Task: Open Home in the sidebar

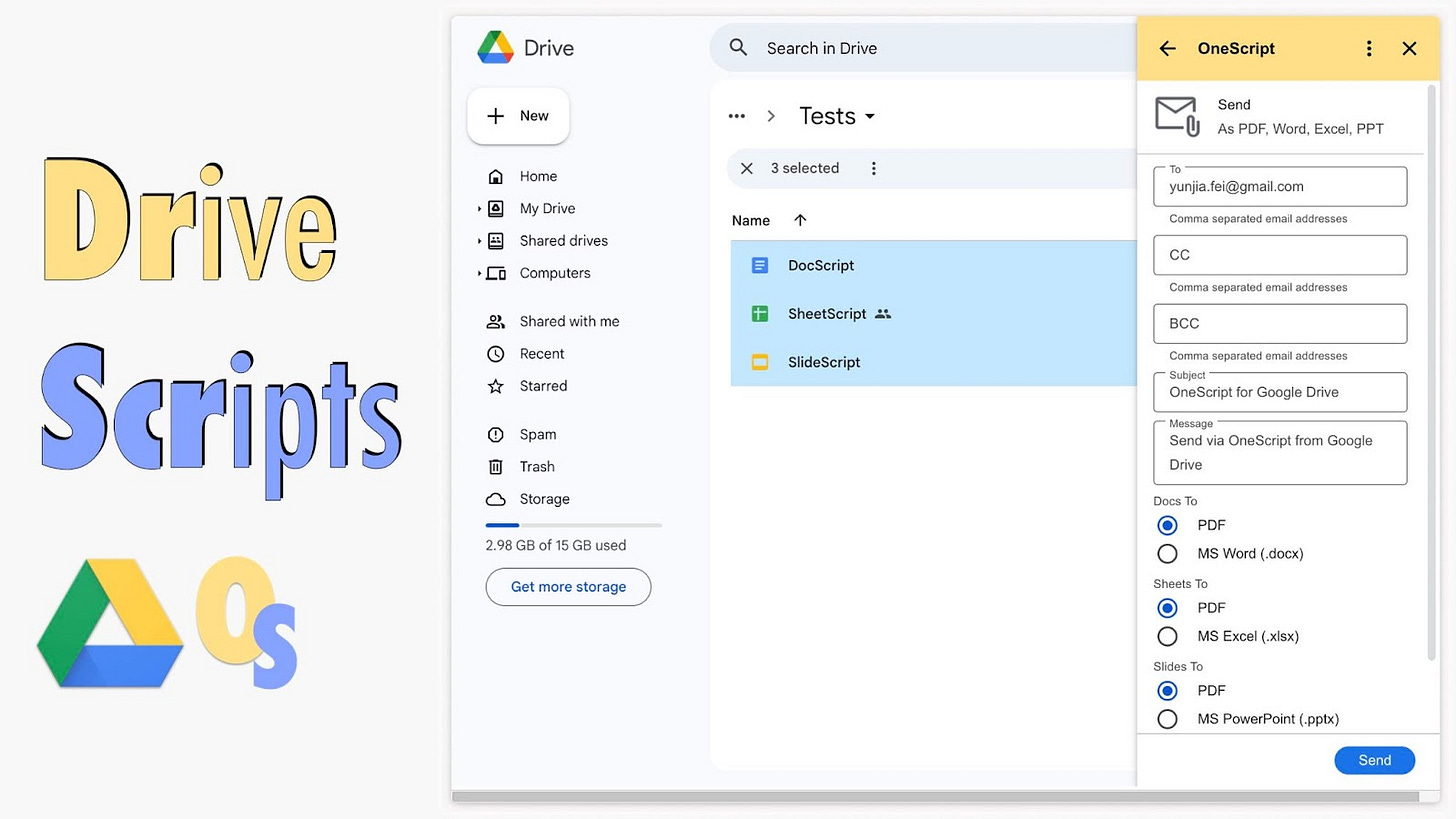Action: click(538, 176)
